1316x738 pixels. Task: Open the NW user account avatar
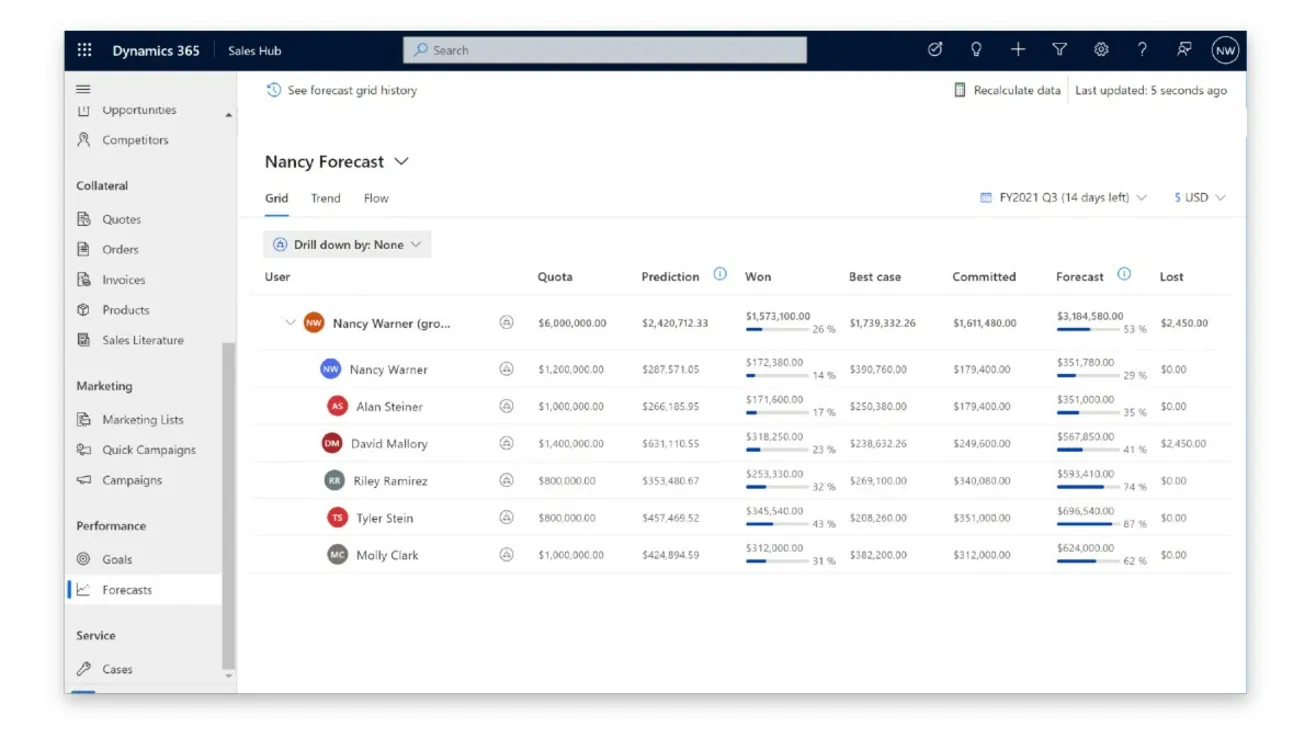tap(1225, 50)
